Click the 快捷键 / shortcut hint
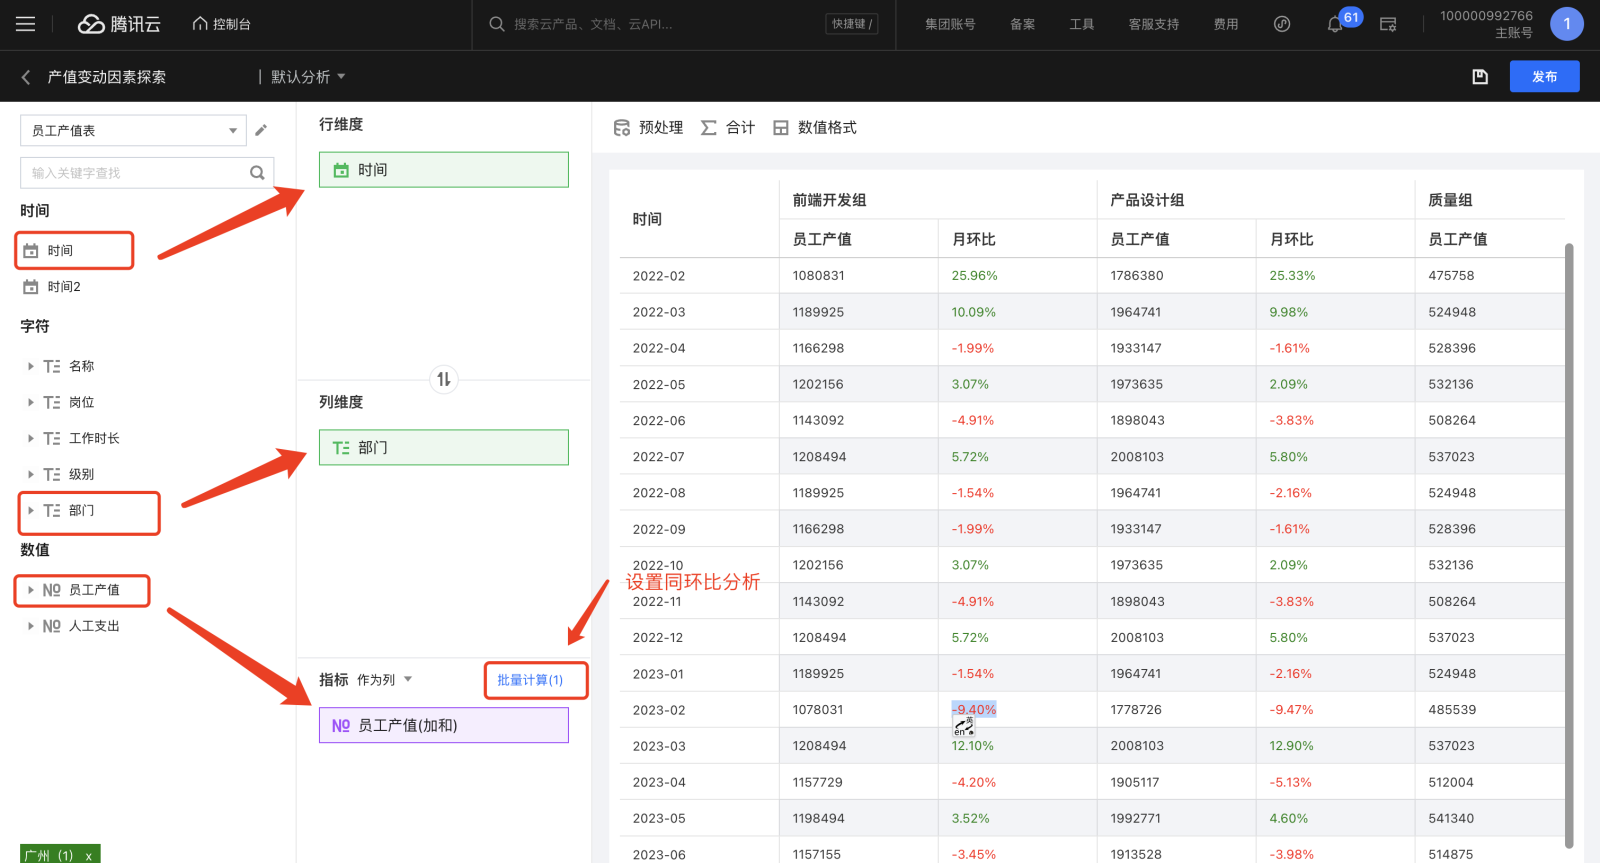This screenshot has height=863, width=1600. pyautogui.click(x=852, y=24)
